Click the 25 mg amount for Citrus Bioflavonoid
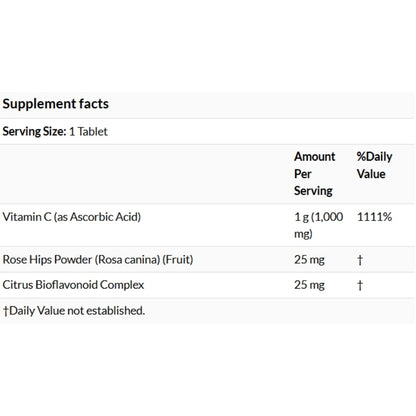The width and height of the screenshot is (416, 416). pos(309,285)
